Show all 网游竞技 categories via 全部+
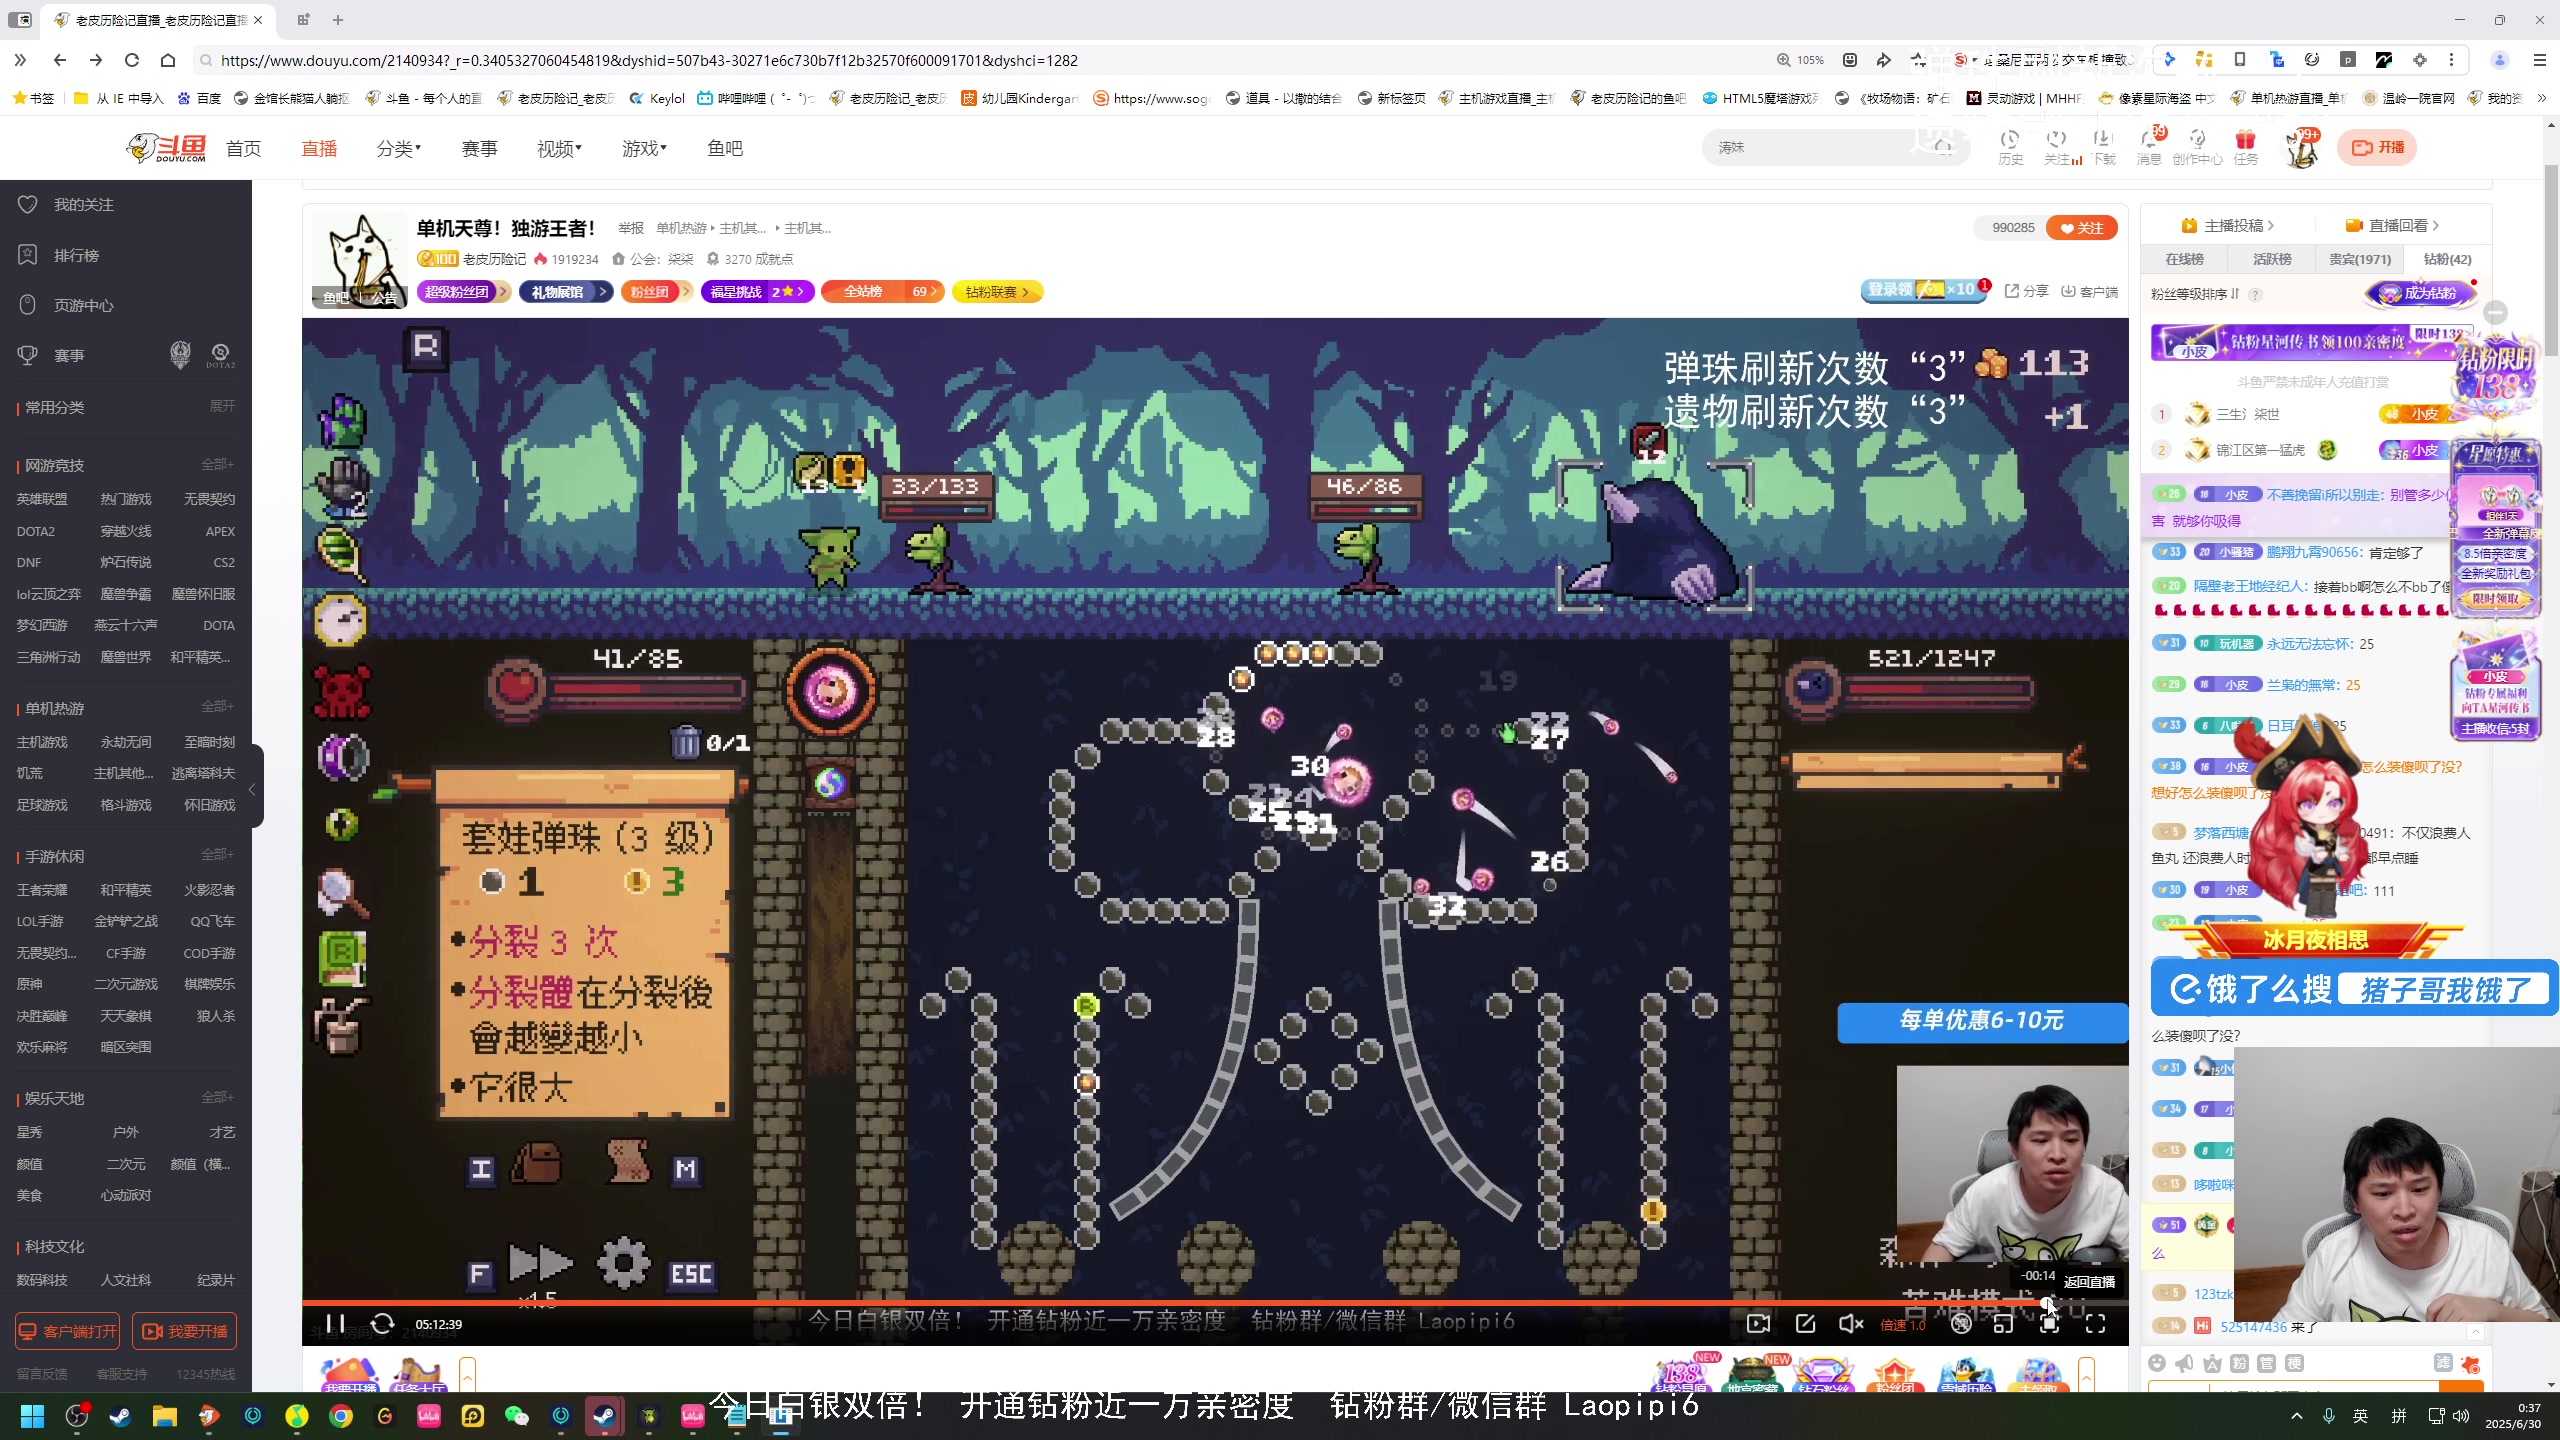The height and width of the screenshot is (1440, 2560). click(217, 464)
